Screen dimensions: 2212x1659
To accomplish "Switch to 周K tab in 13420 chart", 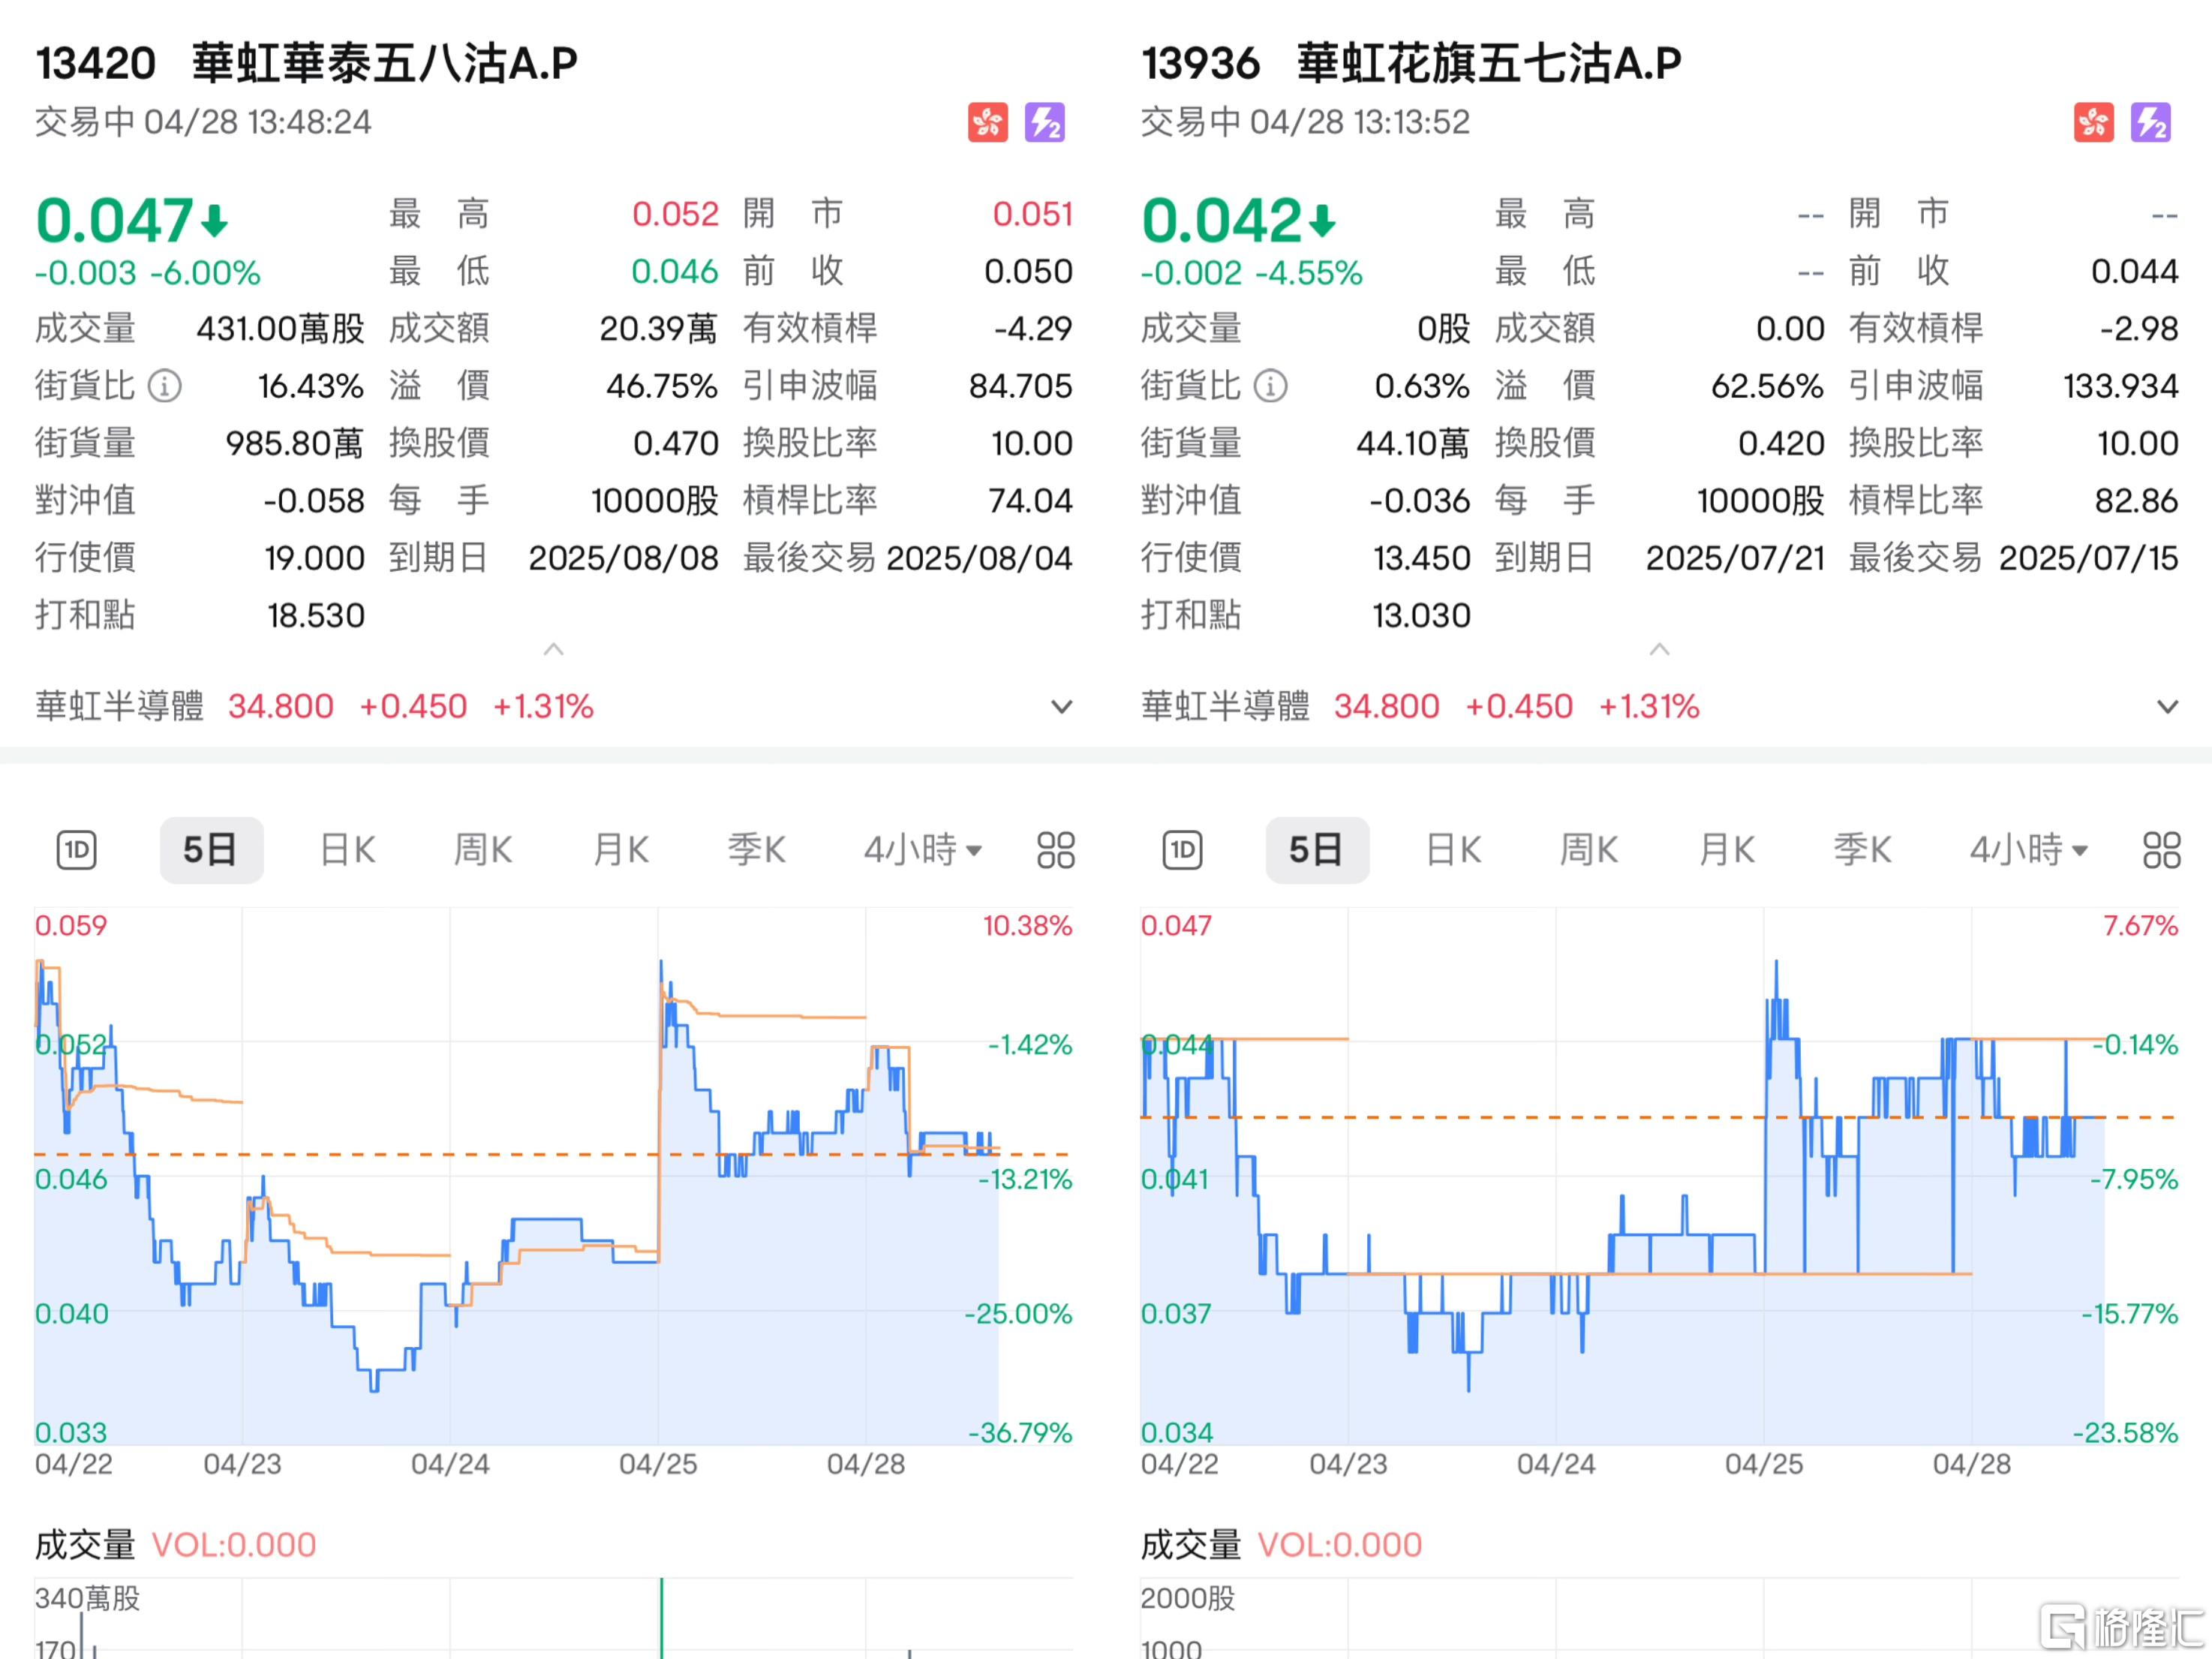I will coord(483,850).
